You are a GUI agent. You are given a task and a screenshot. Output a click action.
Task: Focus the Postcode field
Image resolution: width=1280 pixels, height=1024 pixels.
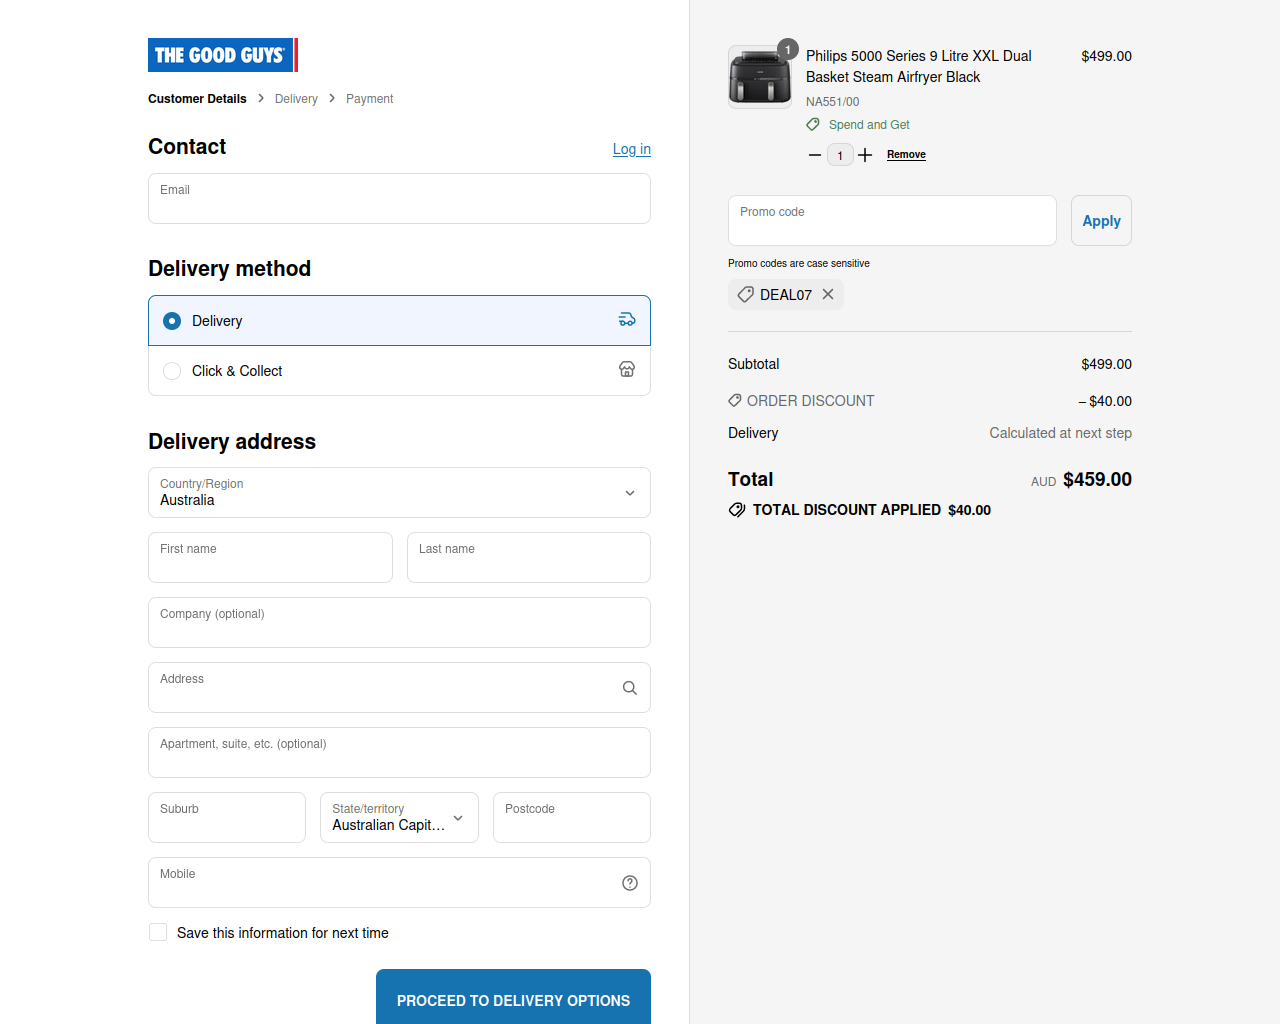(572, 818)
